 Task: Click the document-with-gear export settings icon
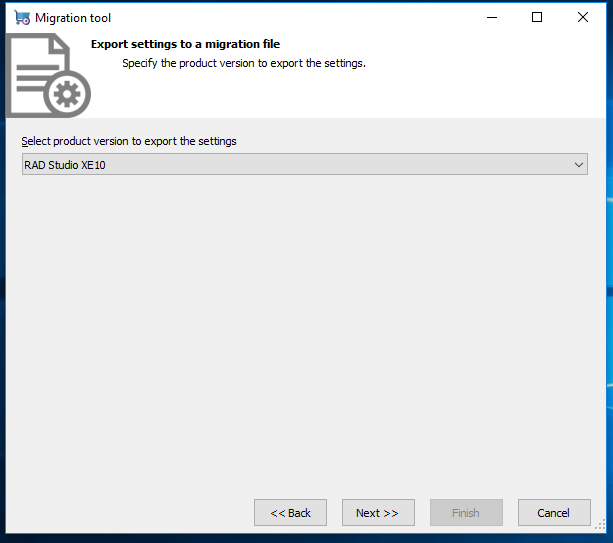click(48, 75)
